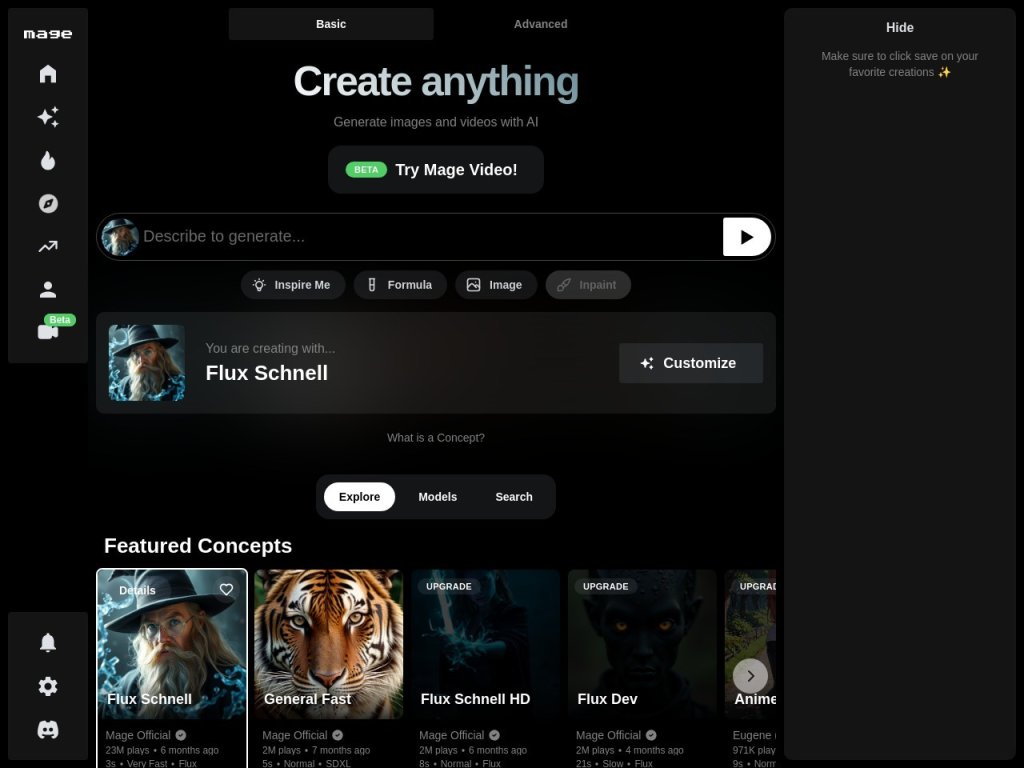Open the What is a Concept link
This screenshot has width=1024, height=768.
[436, 438]
